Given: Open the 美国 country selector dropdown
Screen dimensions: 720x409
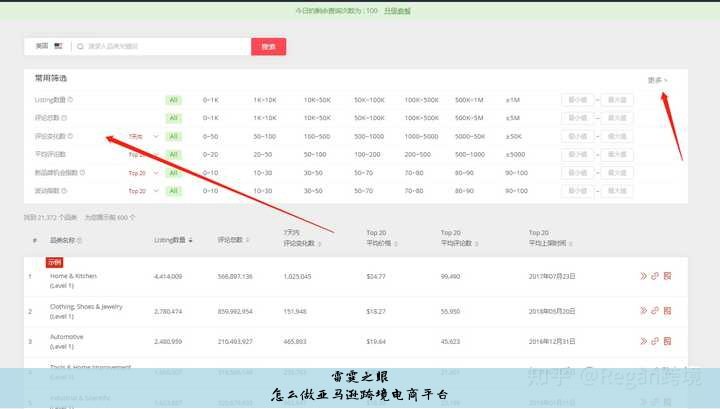Looking at the screenshot, I should 47,46.
